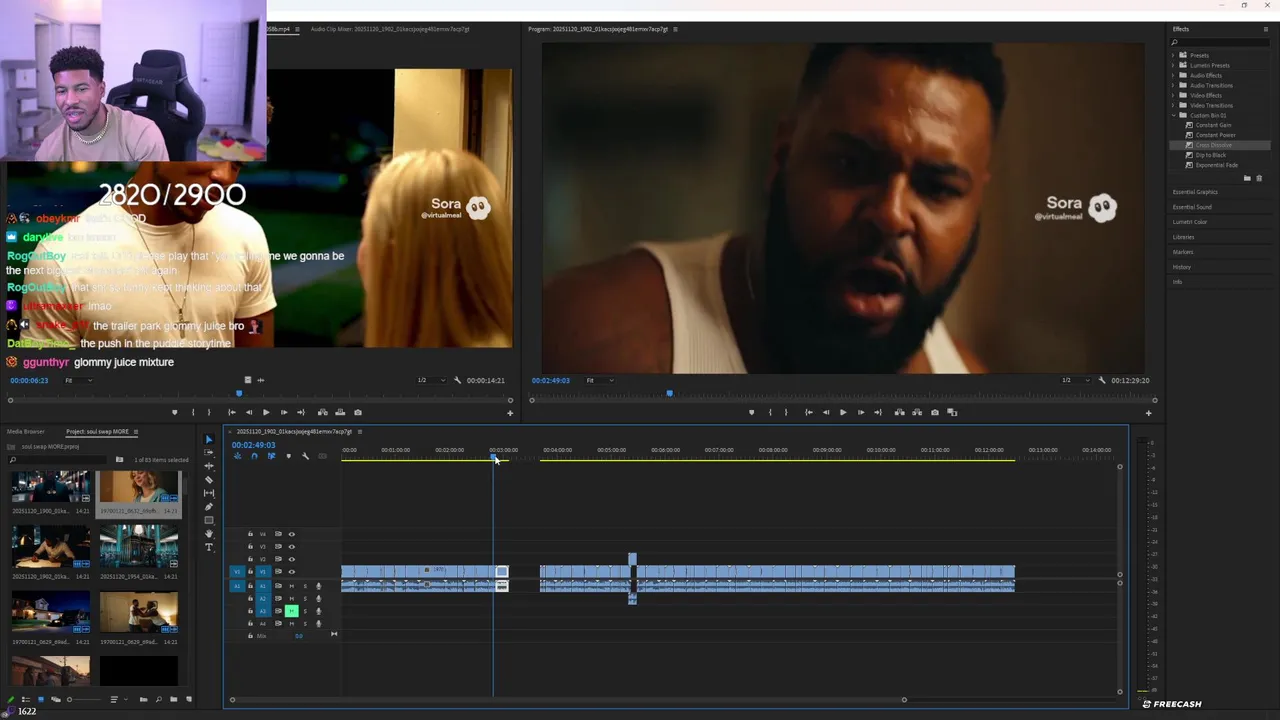Screen dimensions: 1280x720
Task: Collapse Custom Bin 01 folder
Action: [1173, 115]
